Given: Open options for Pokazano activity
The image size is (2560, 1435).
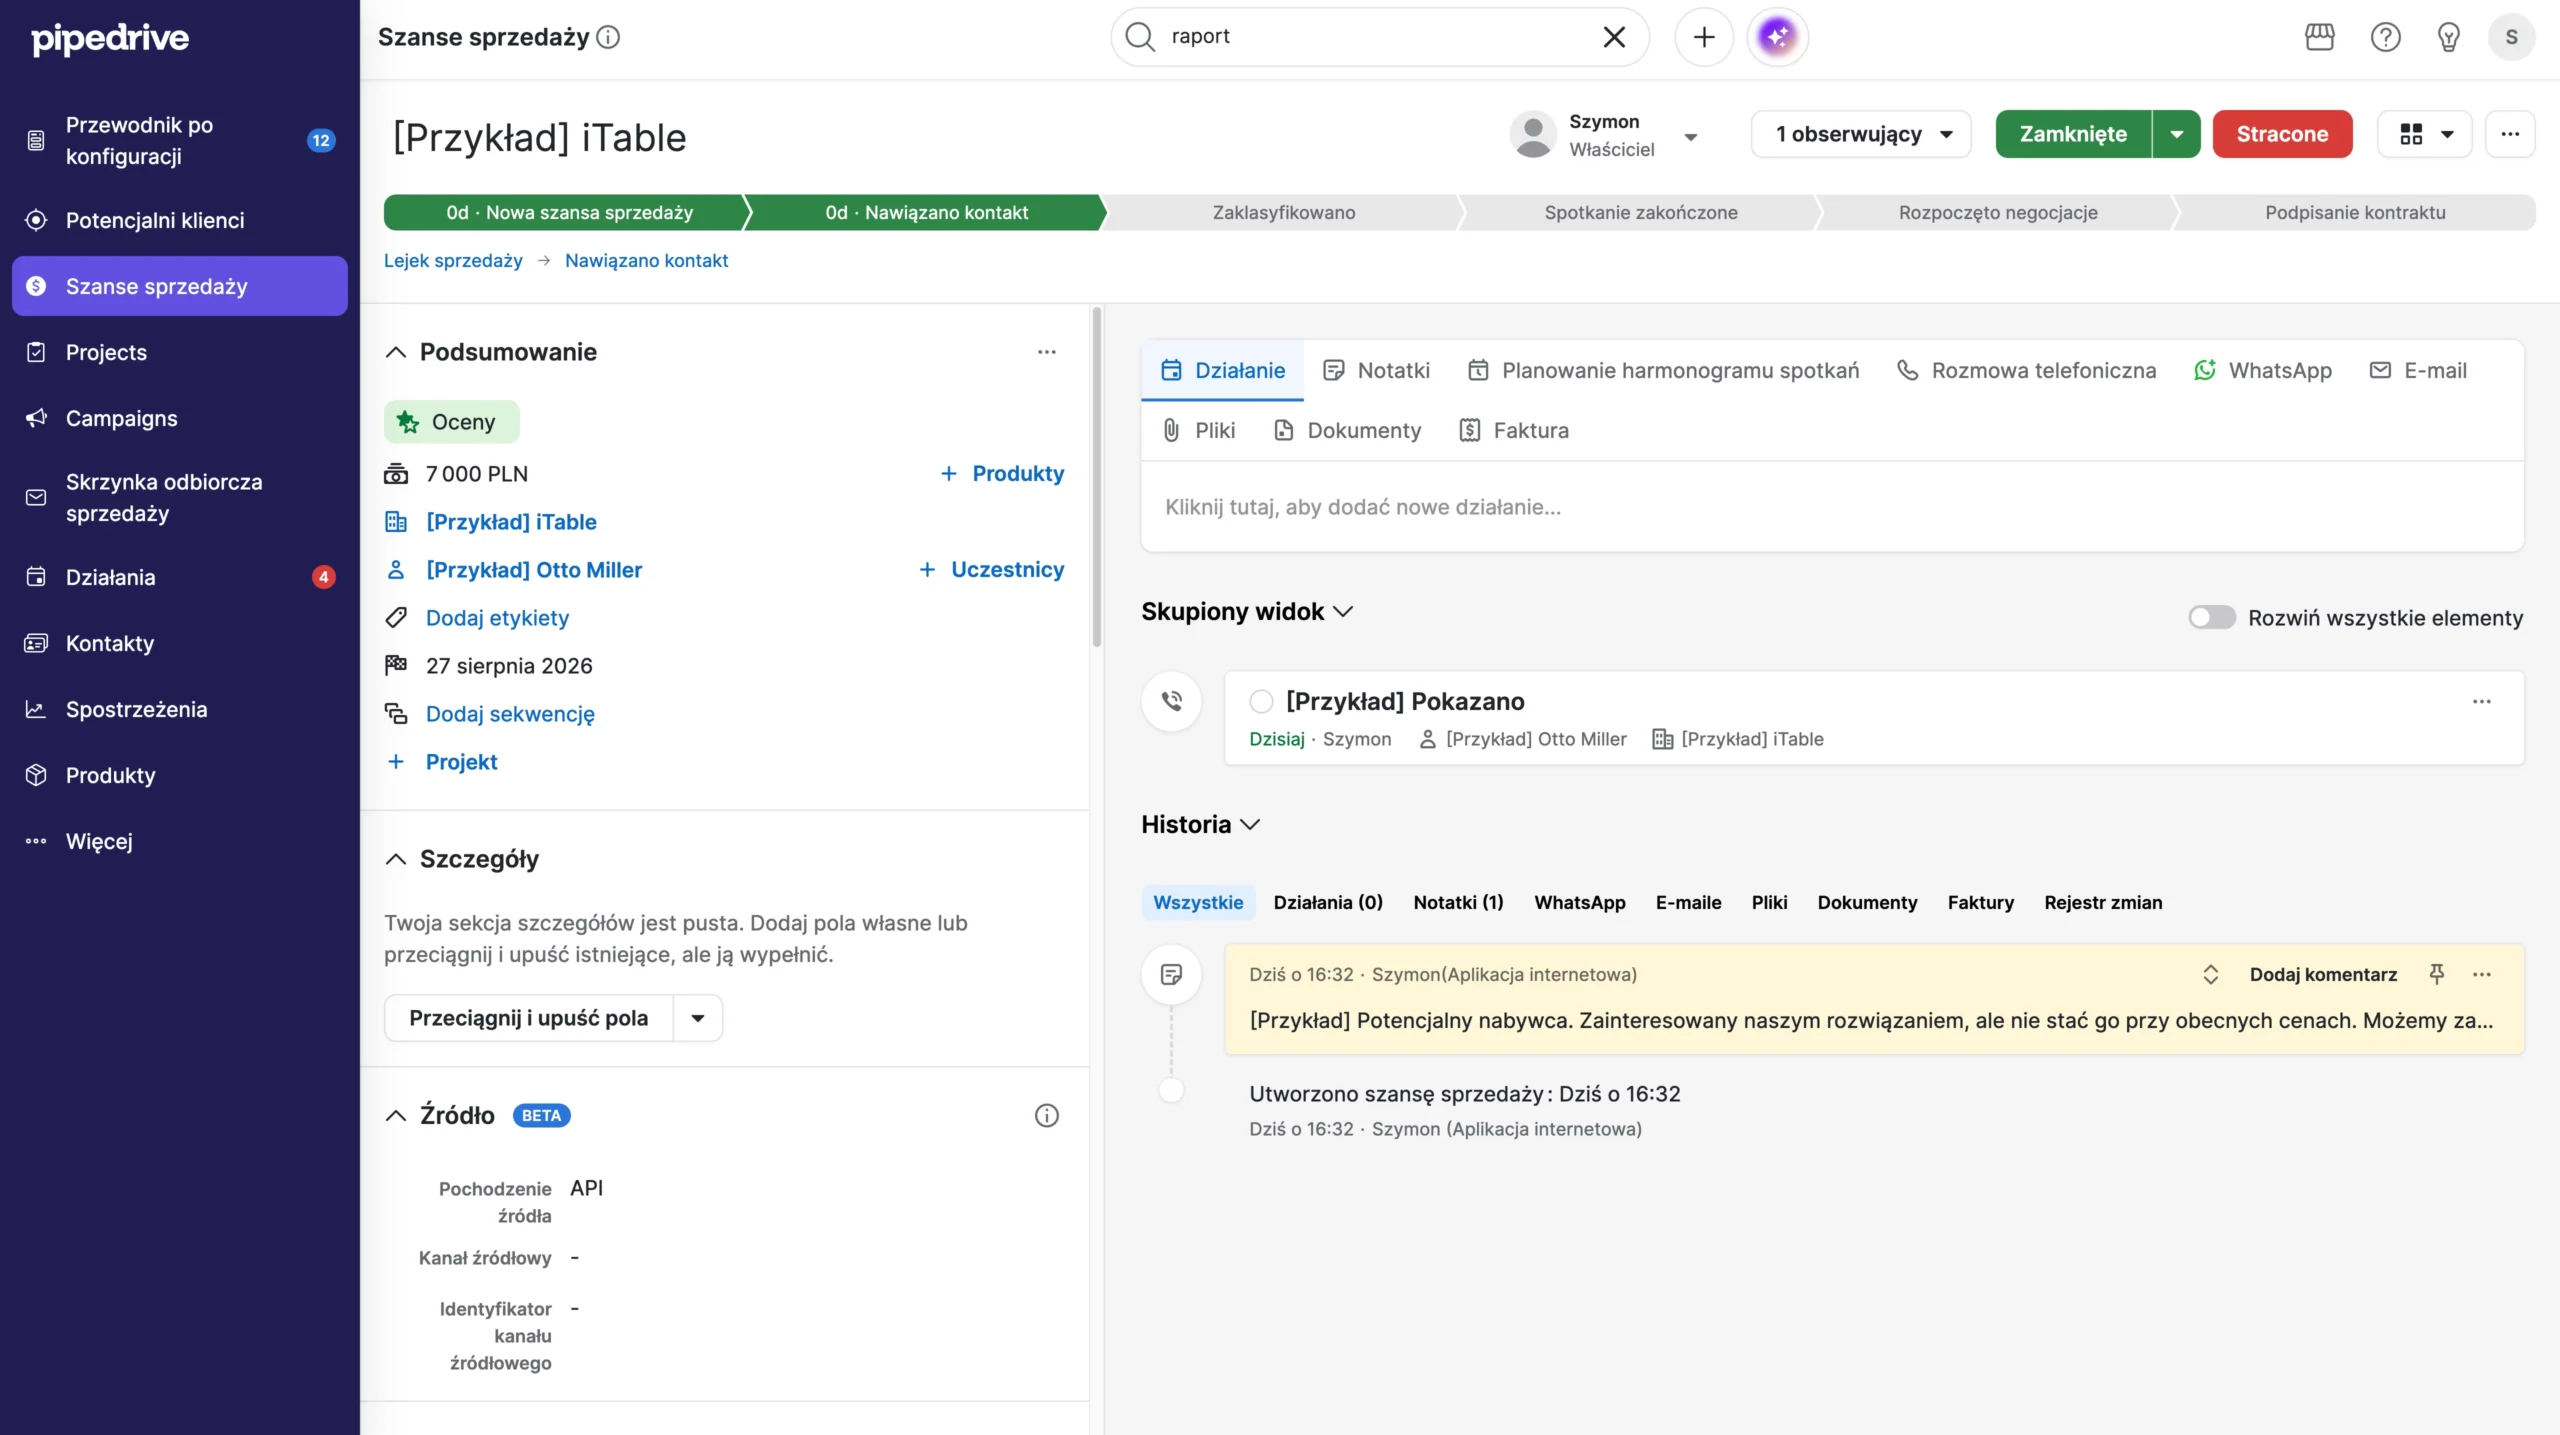Looking at the screenshot, I should 2481,701.
